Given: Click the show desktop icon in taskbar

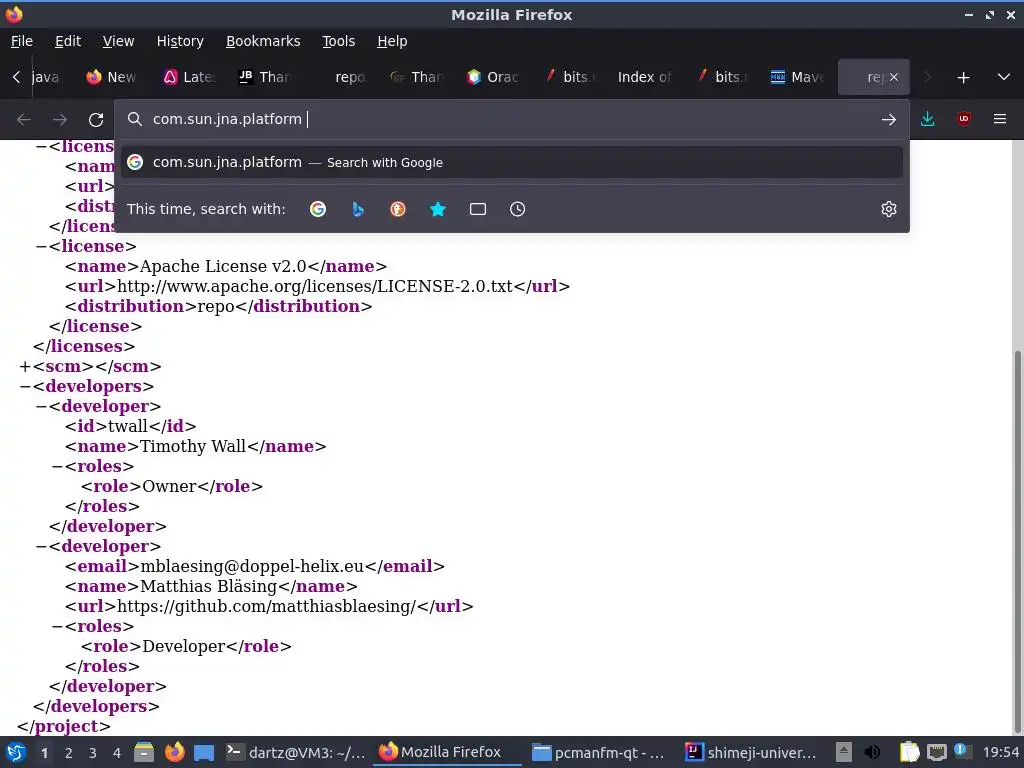Looking at the screenshot, I should pyautogui.click(x=204, y=752).
